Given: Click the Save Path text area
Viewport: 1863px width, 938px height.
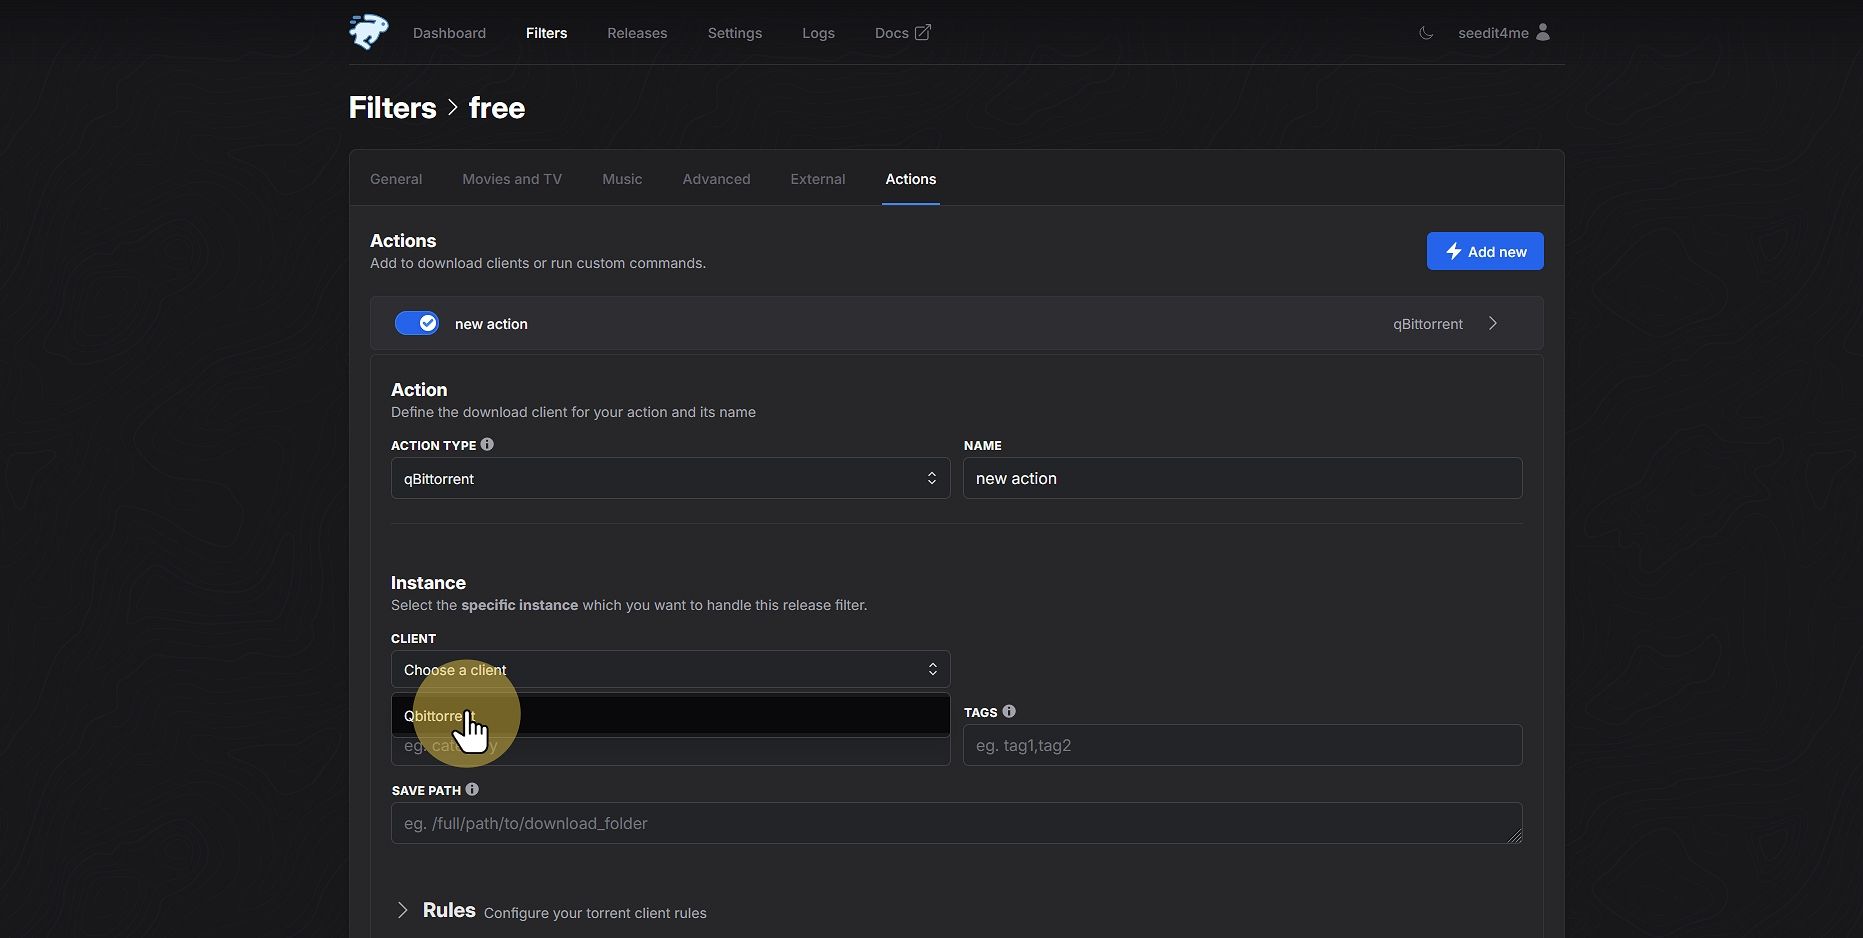Looking at the screenshot, I should (956, 823).
